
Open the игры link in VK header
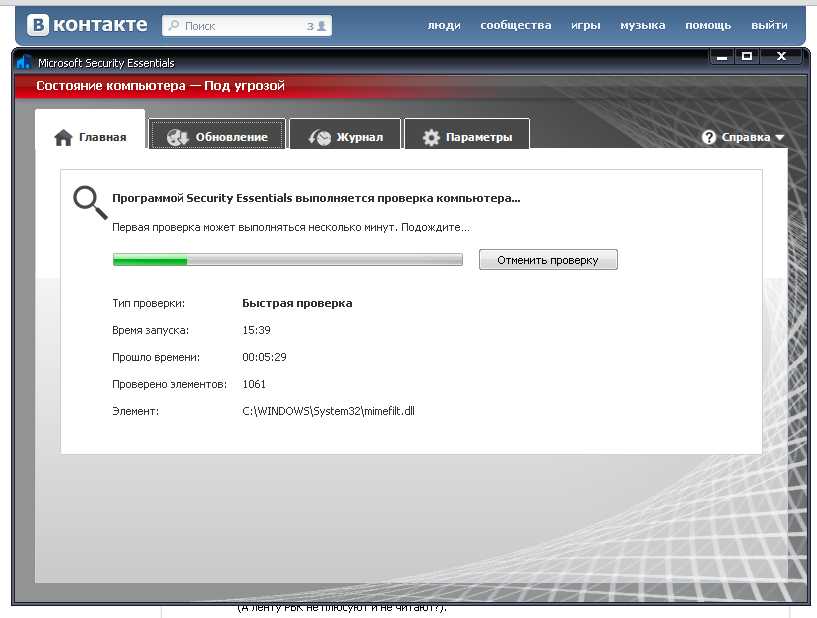tap(586, 25)
